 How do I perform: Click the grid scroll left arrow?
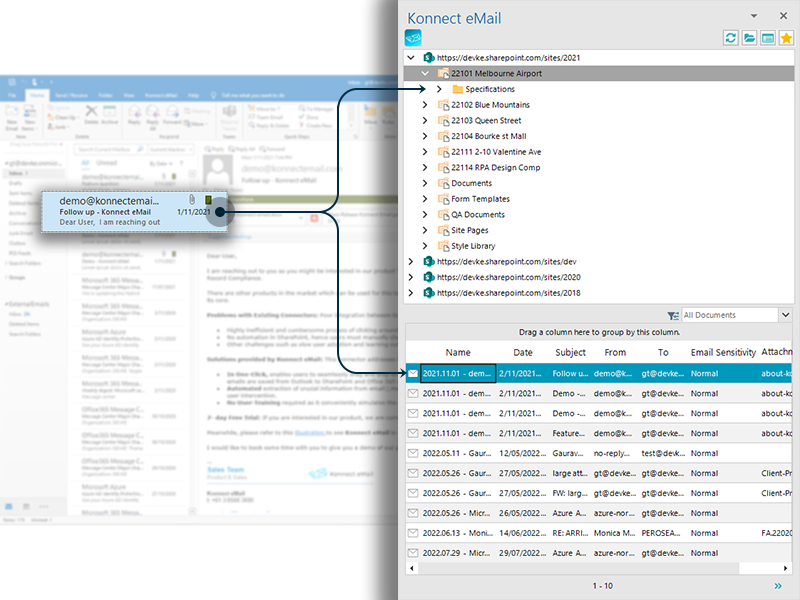pos(412,568)
